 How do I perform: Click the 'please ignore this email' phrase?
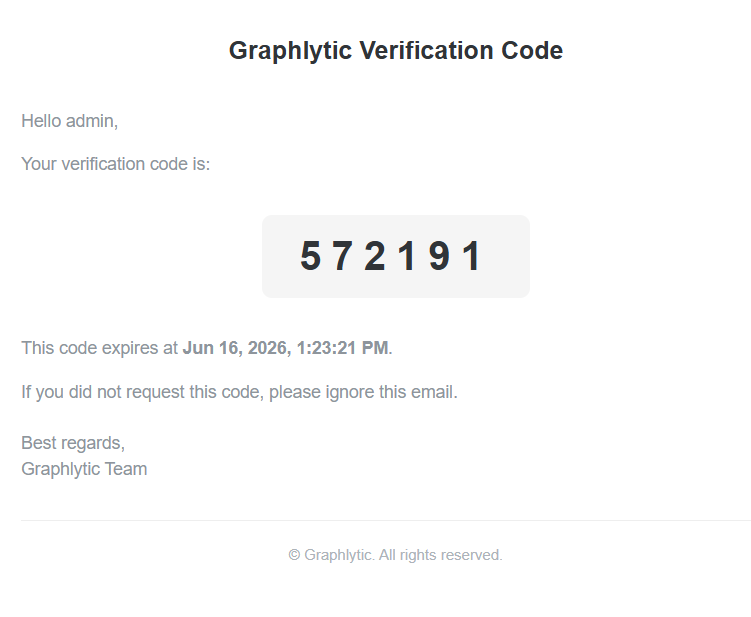click(363, 392)
